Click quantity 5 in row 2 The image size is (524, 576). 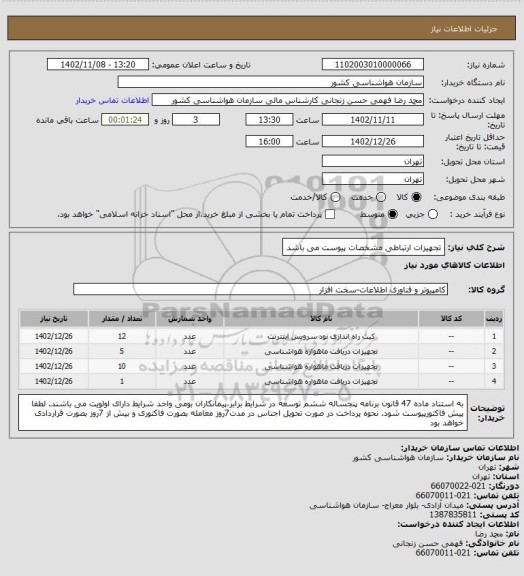[x=122, y=352]
